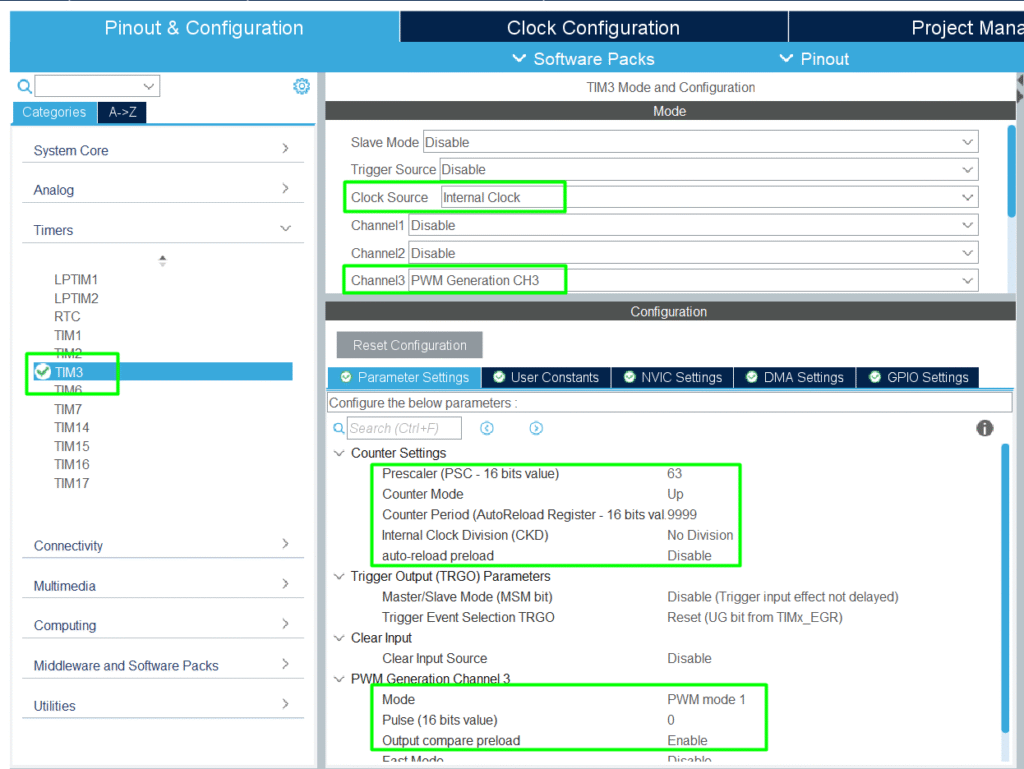
Task: Open the GPIO Settings tab
Action: point(917,377)
